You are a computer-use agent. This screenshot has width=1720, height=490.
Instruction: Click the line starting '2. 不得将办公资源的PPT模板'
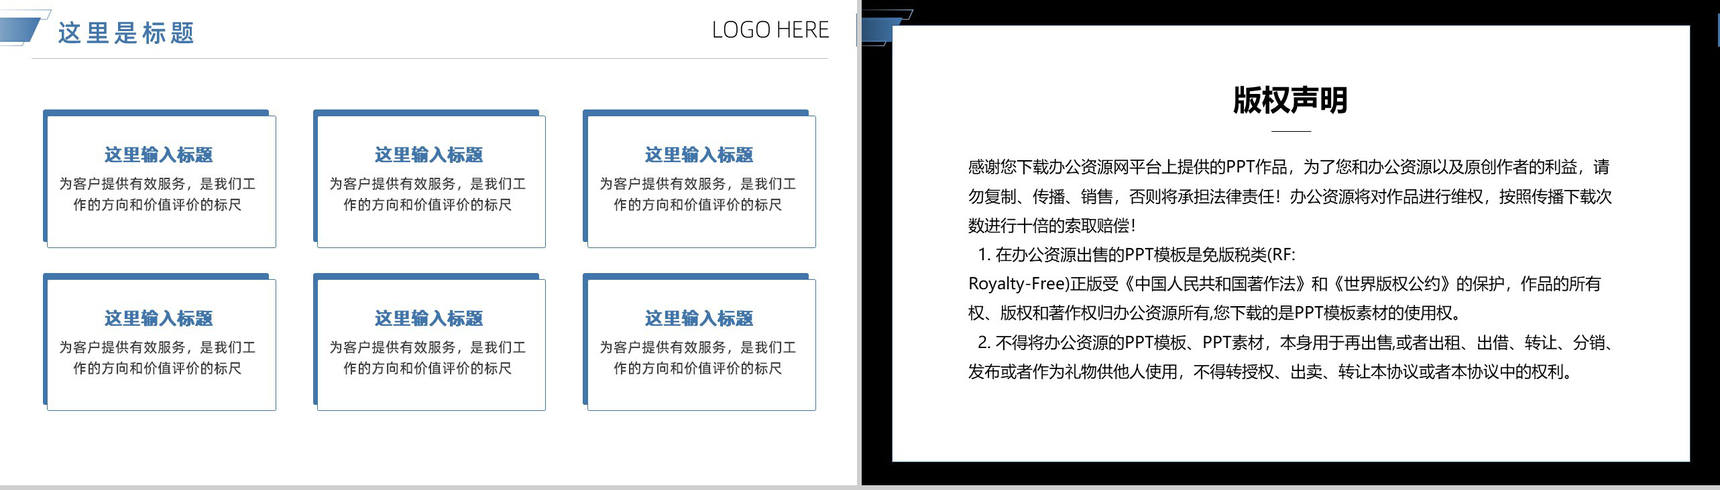[x=1295, y=343]
